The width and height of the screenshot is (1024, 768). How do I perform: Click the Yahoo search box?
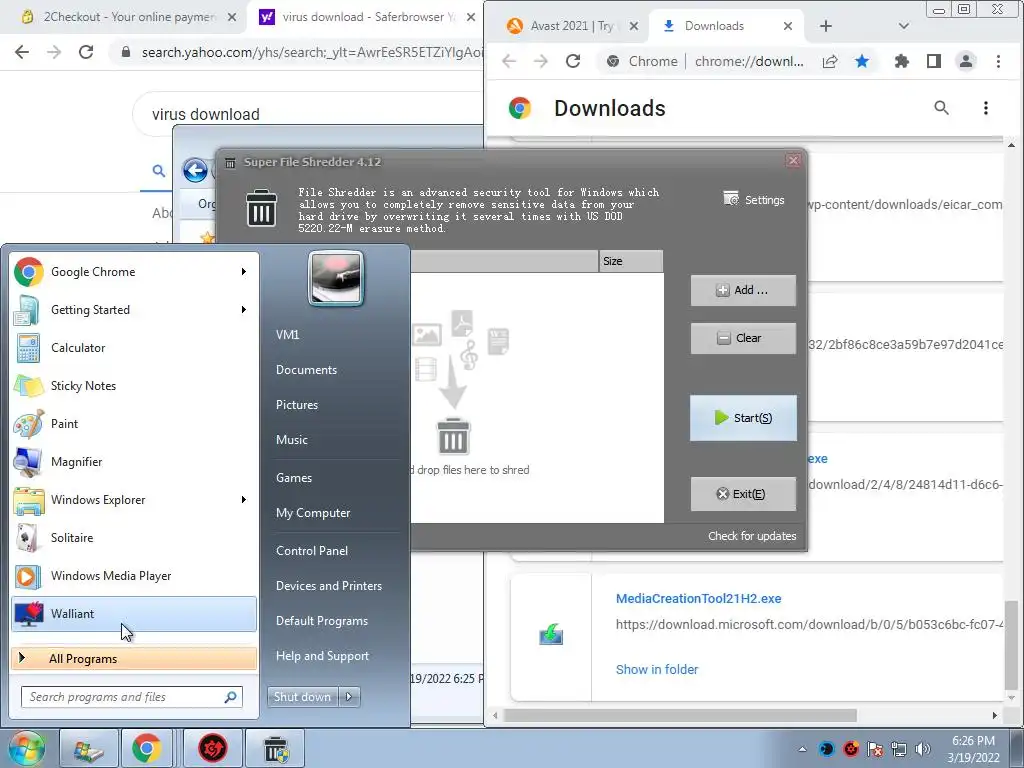click(x=308, y=114)
